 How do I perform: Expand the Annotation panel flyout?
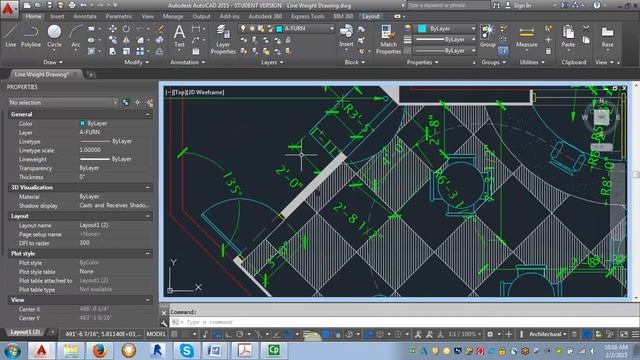point(188,62)
